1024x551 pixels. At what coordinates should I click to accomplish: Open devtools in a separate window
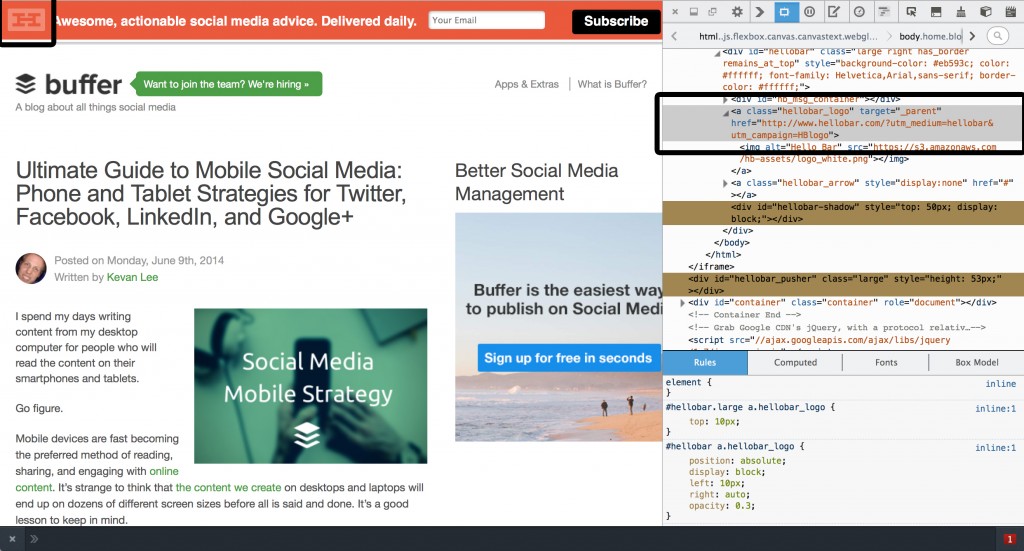pos(712,12)
